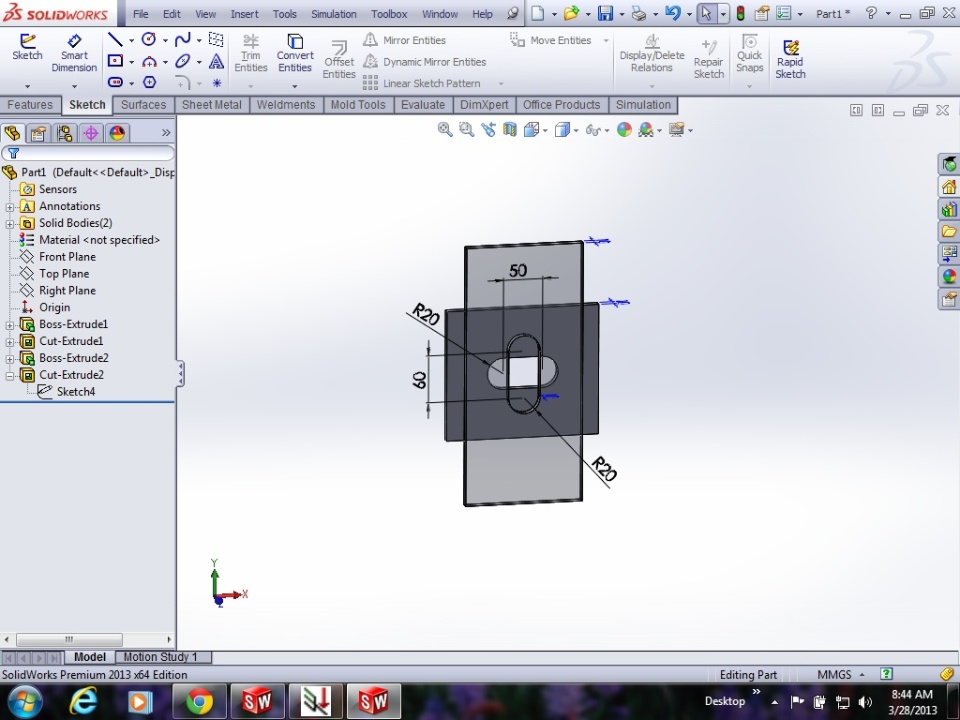Image resolution: width=960 pixels, height=720 pixels.
Task: Open the Tools menu
Action: pyautogui.click(x=285, y=13)
